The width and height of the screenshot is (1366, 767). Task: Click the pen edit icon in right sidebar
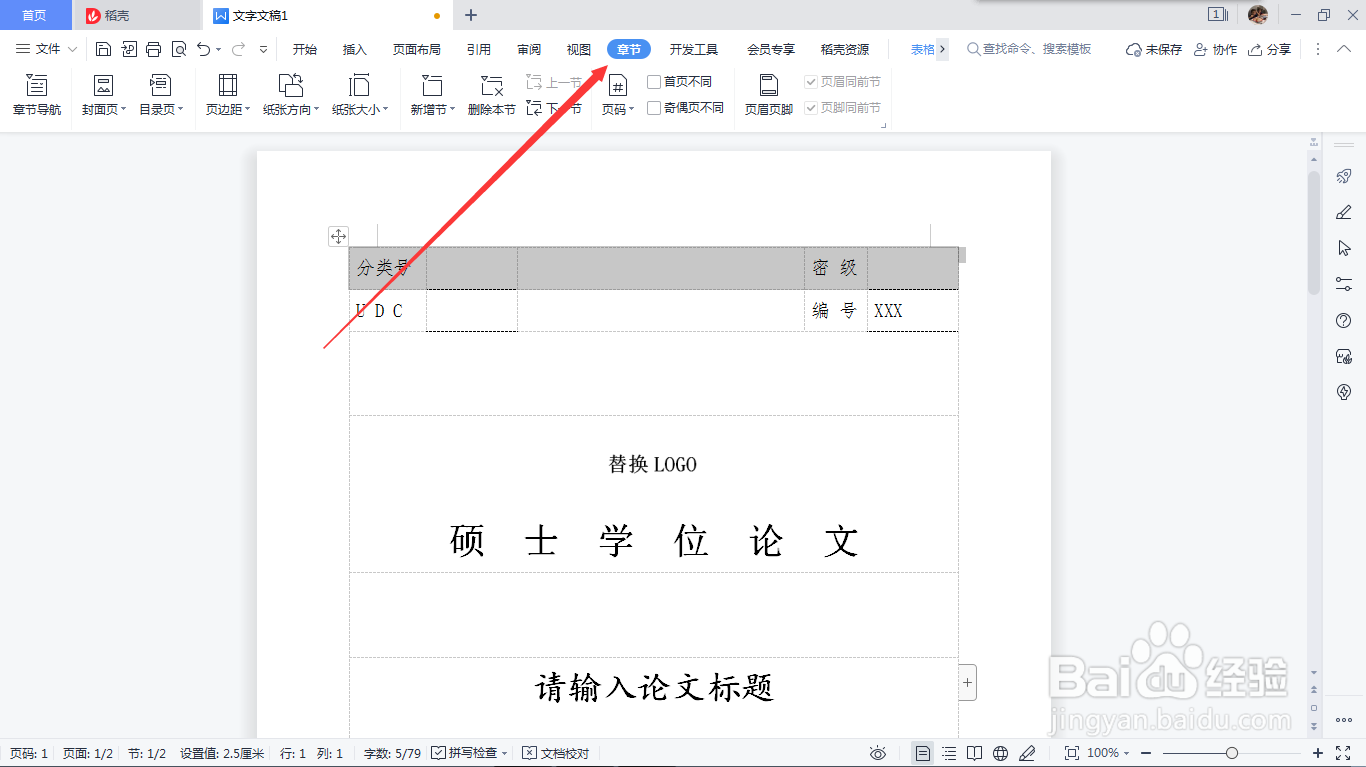pyautogui.click(x=1344, y=212)
